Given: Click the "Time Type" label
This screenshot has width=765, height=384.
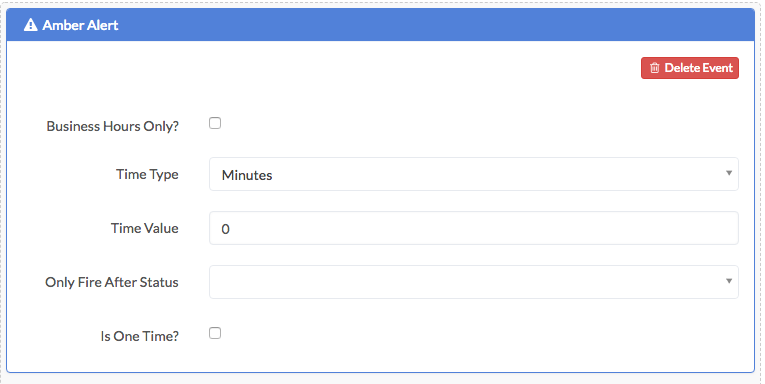Looking at the screenshot, I should 147,175.
